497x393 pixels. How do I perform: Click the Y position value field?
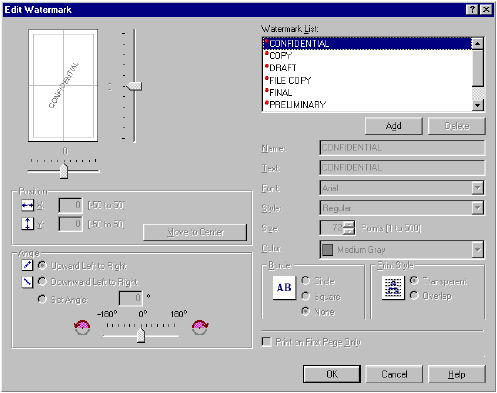pyautogui.click(x=70, y=224)
